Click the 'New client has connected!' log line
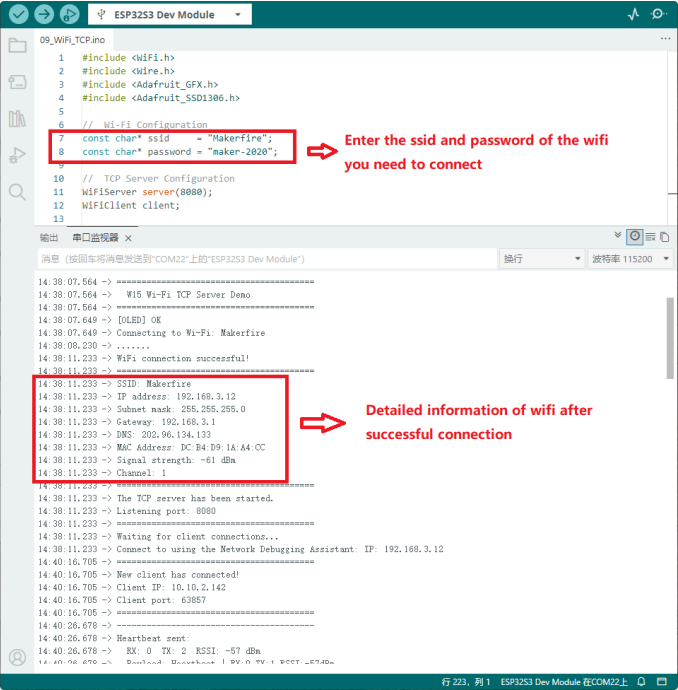The width and height of the screenshot is (678, 690). point(139,575)
